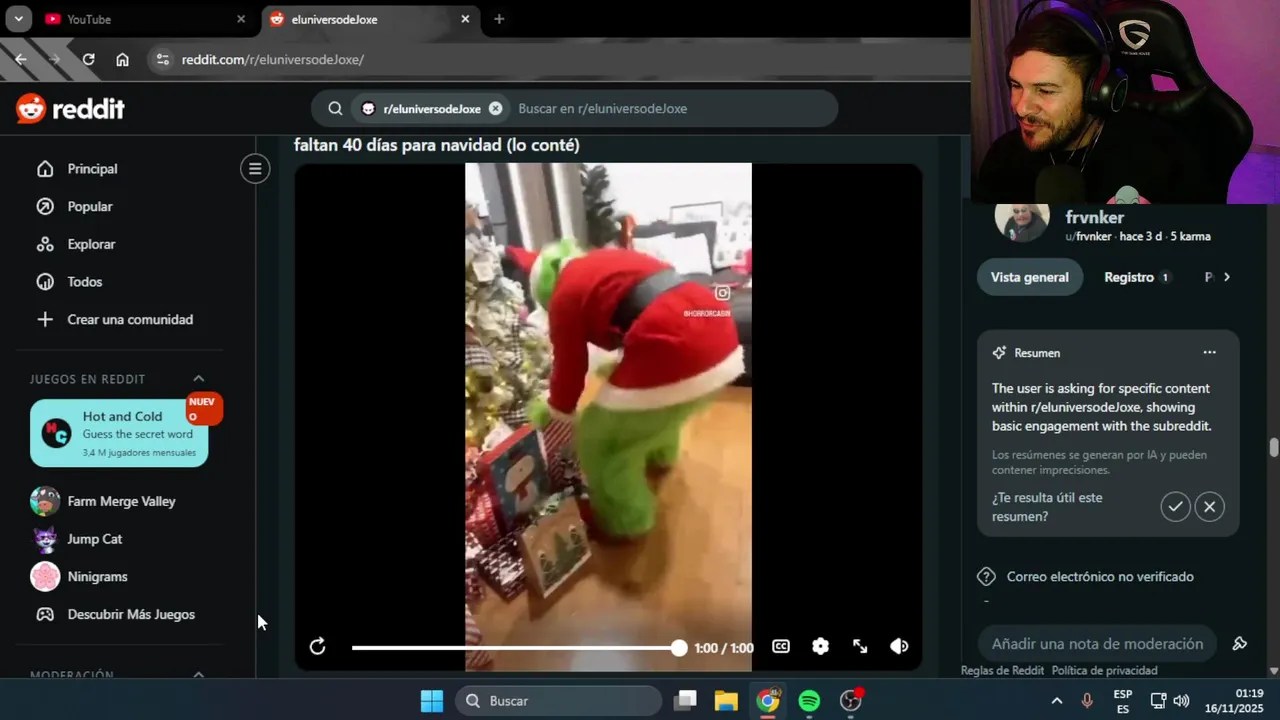
Task: Click the frvnker username heading
Action: pos(1094,217)
